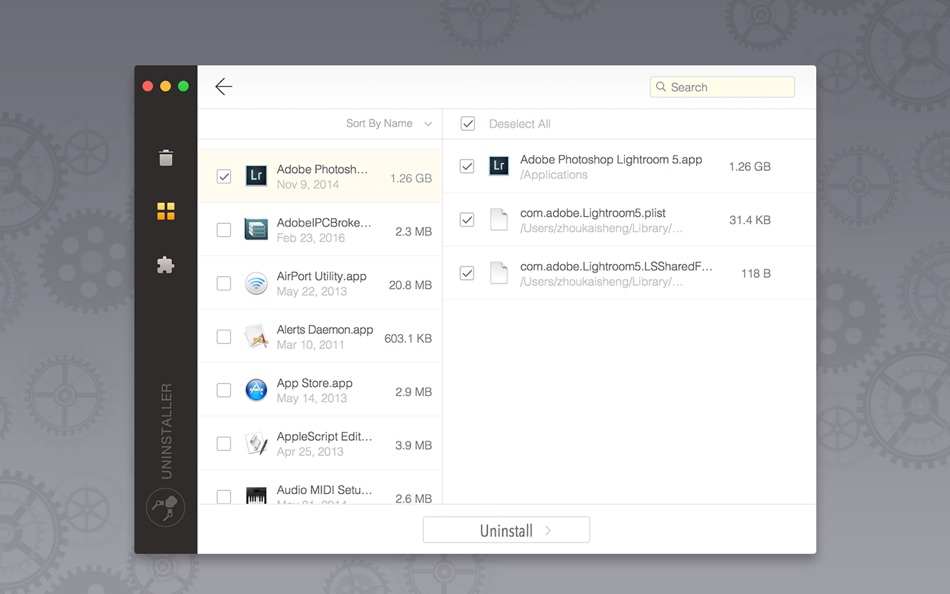Check the App Store.app checkbox
This screenshot has height=594, width=950.
coord(224,390)
